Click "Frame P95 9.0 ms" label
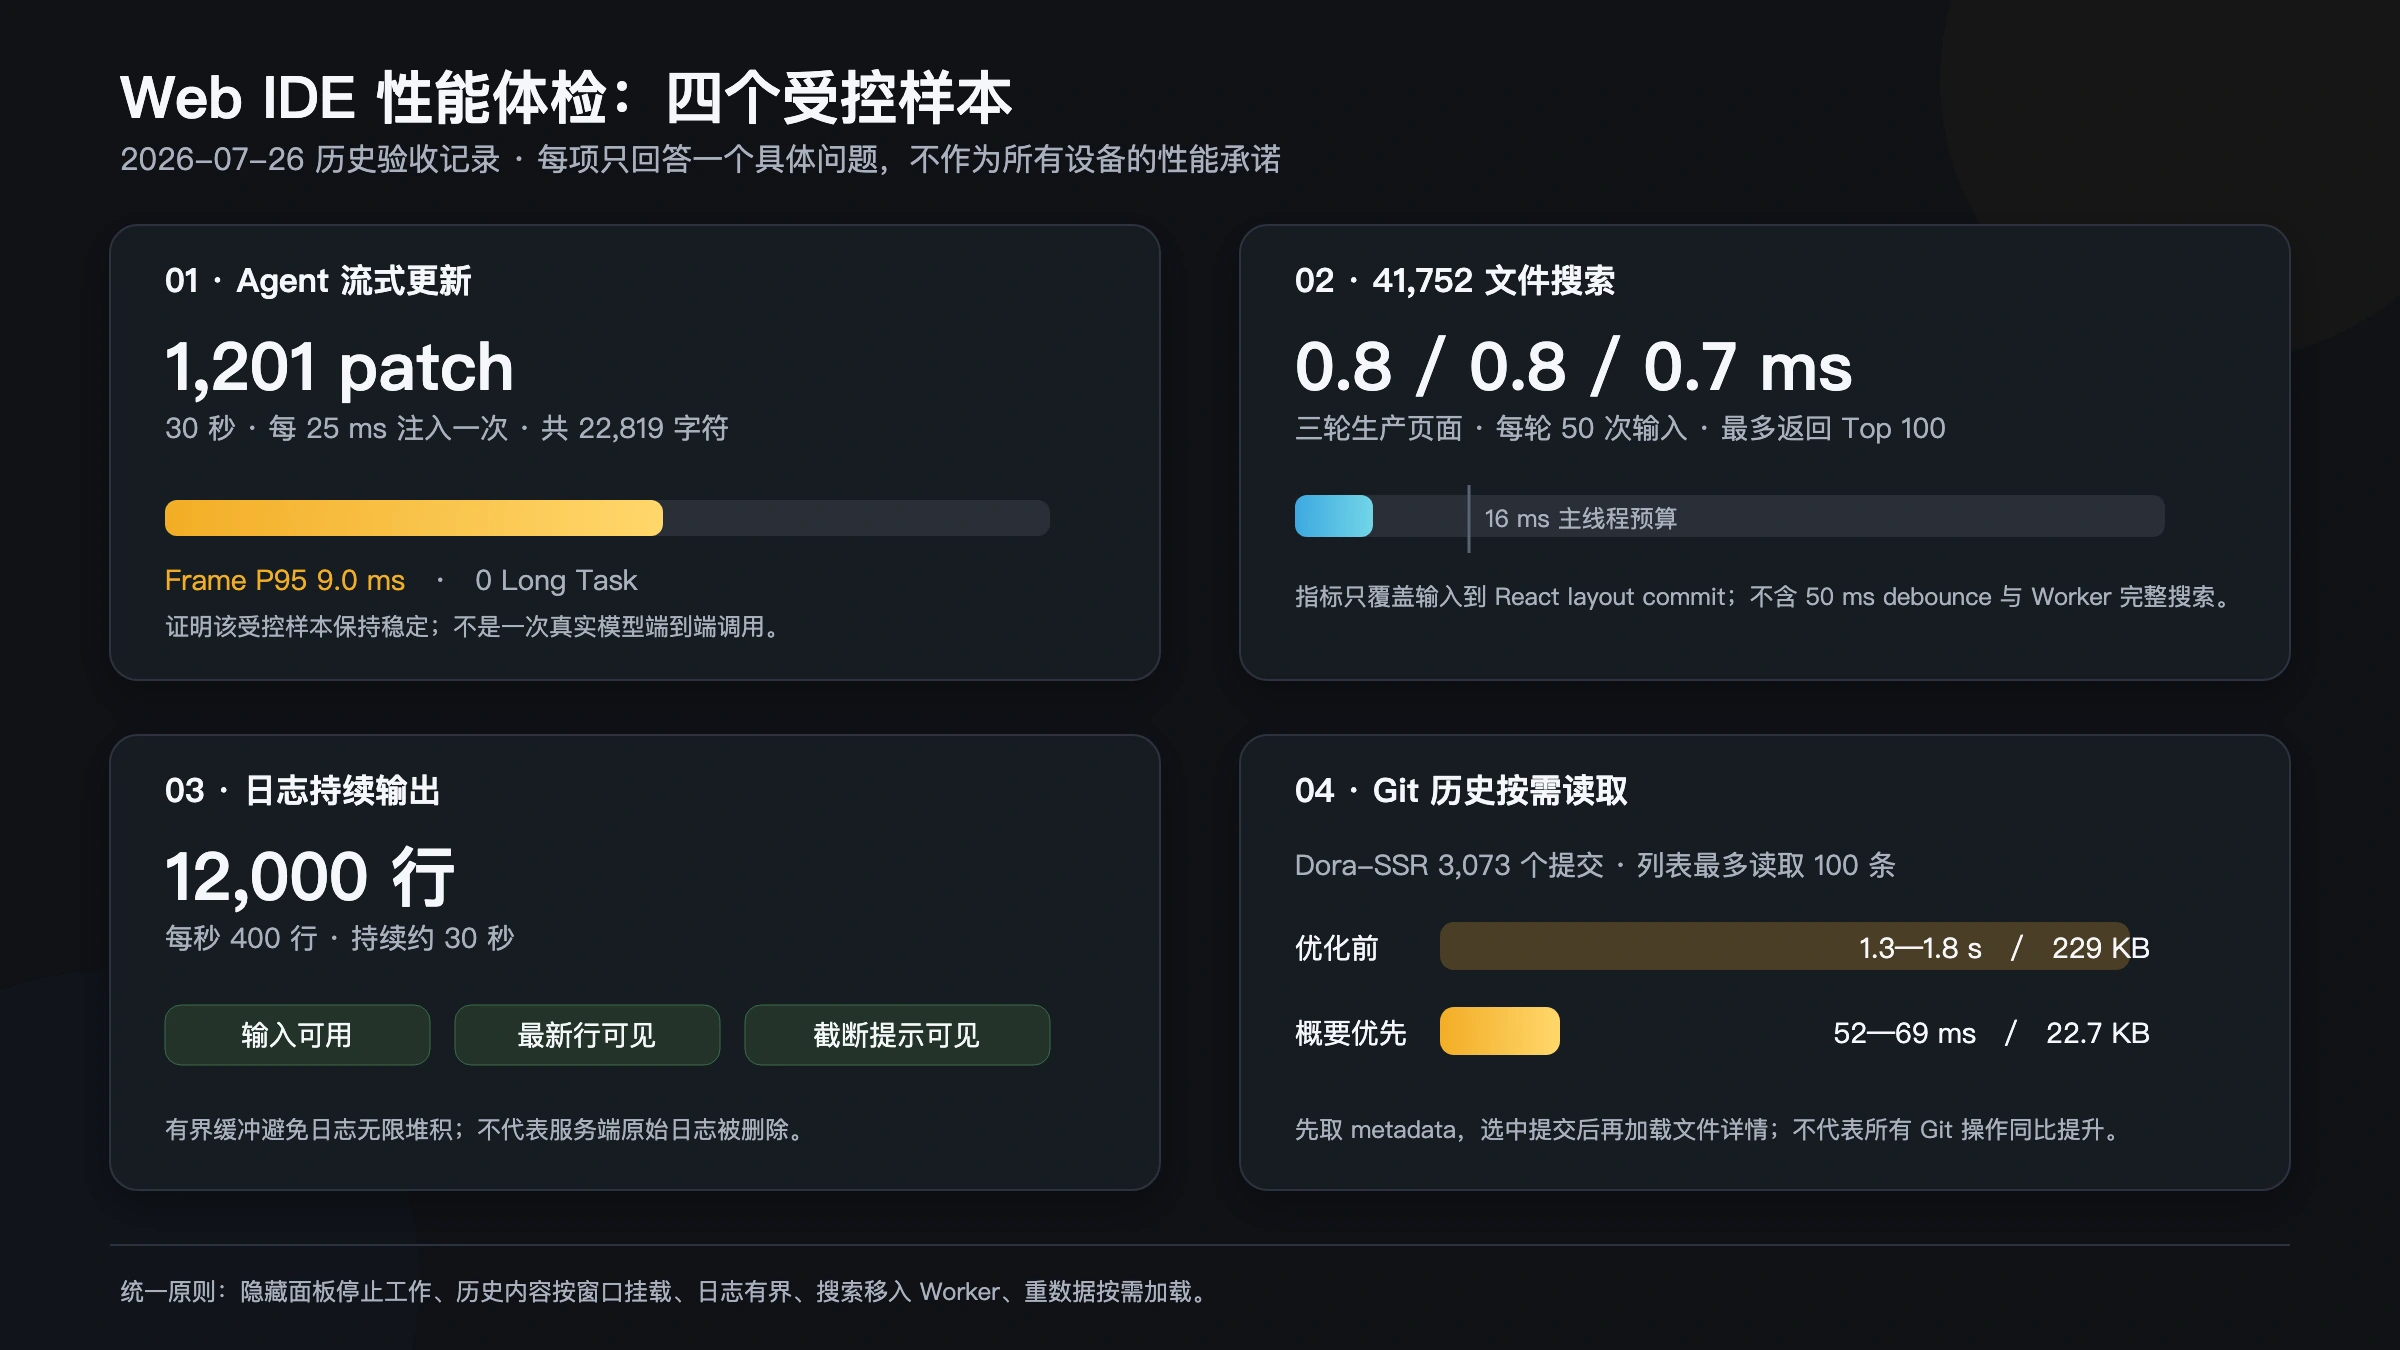The width and height of the screenshot is (2400, 1350). tap(285, 580)
